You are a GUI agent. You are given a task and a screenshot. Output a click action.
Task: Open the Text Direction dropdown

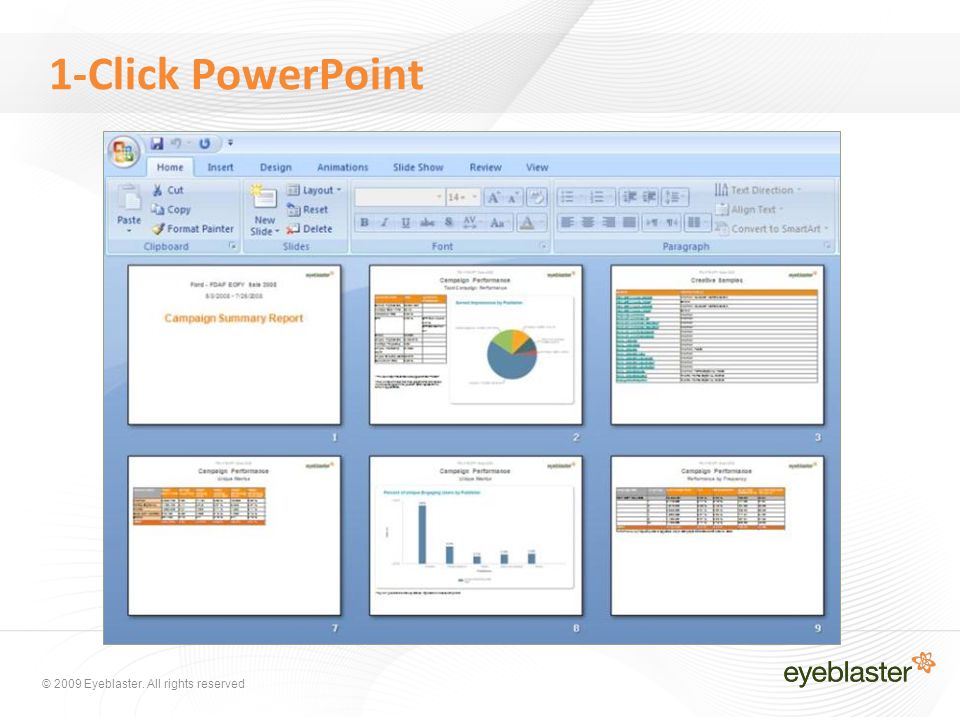pos(758,190)
